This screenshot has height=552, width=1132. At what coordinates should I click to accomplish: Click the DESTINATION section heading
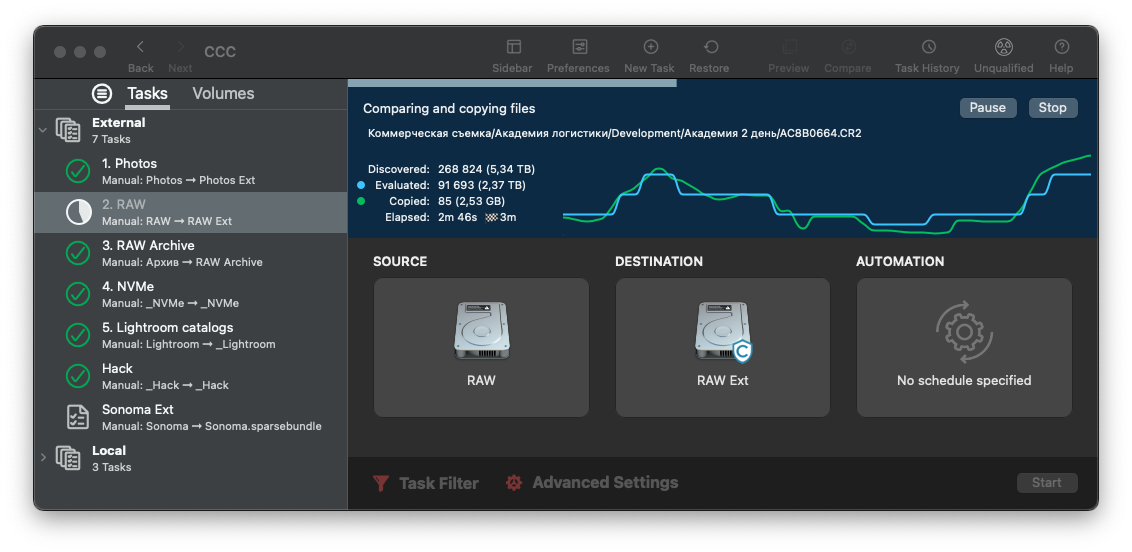658,261
